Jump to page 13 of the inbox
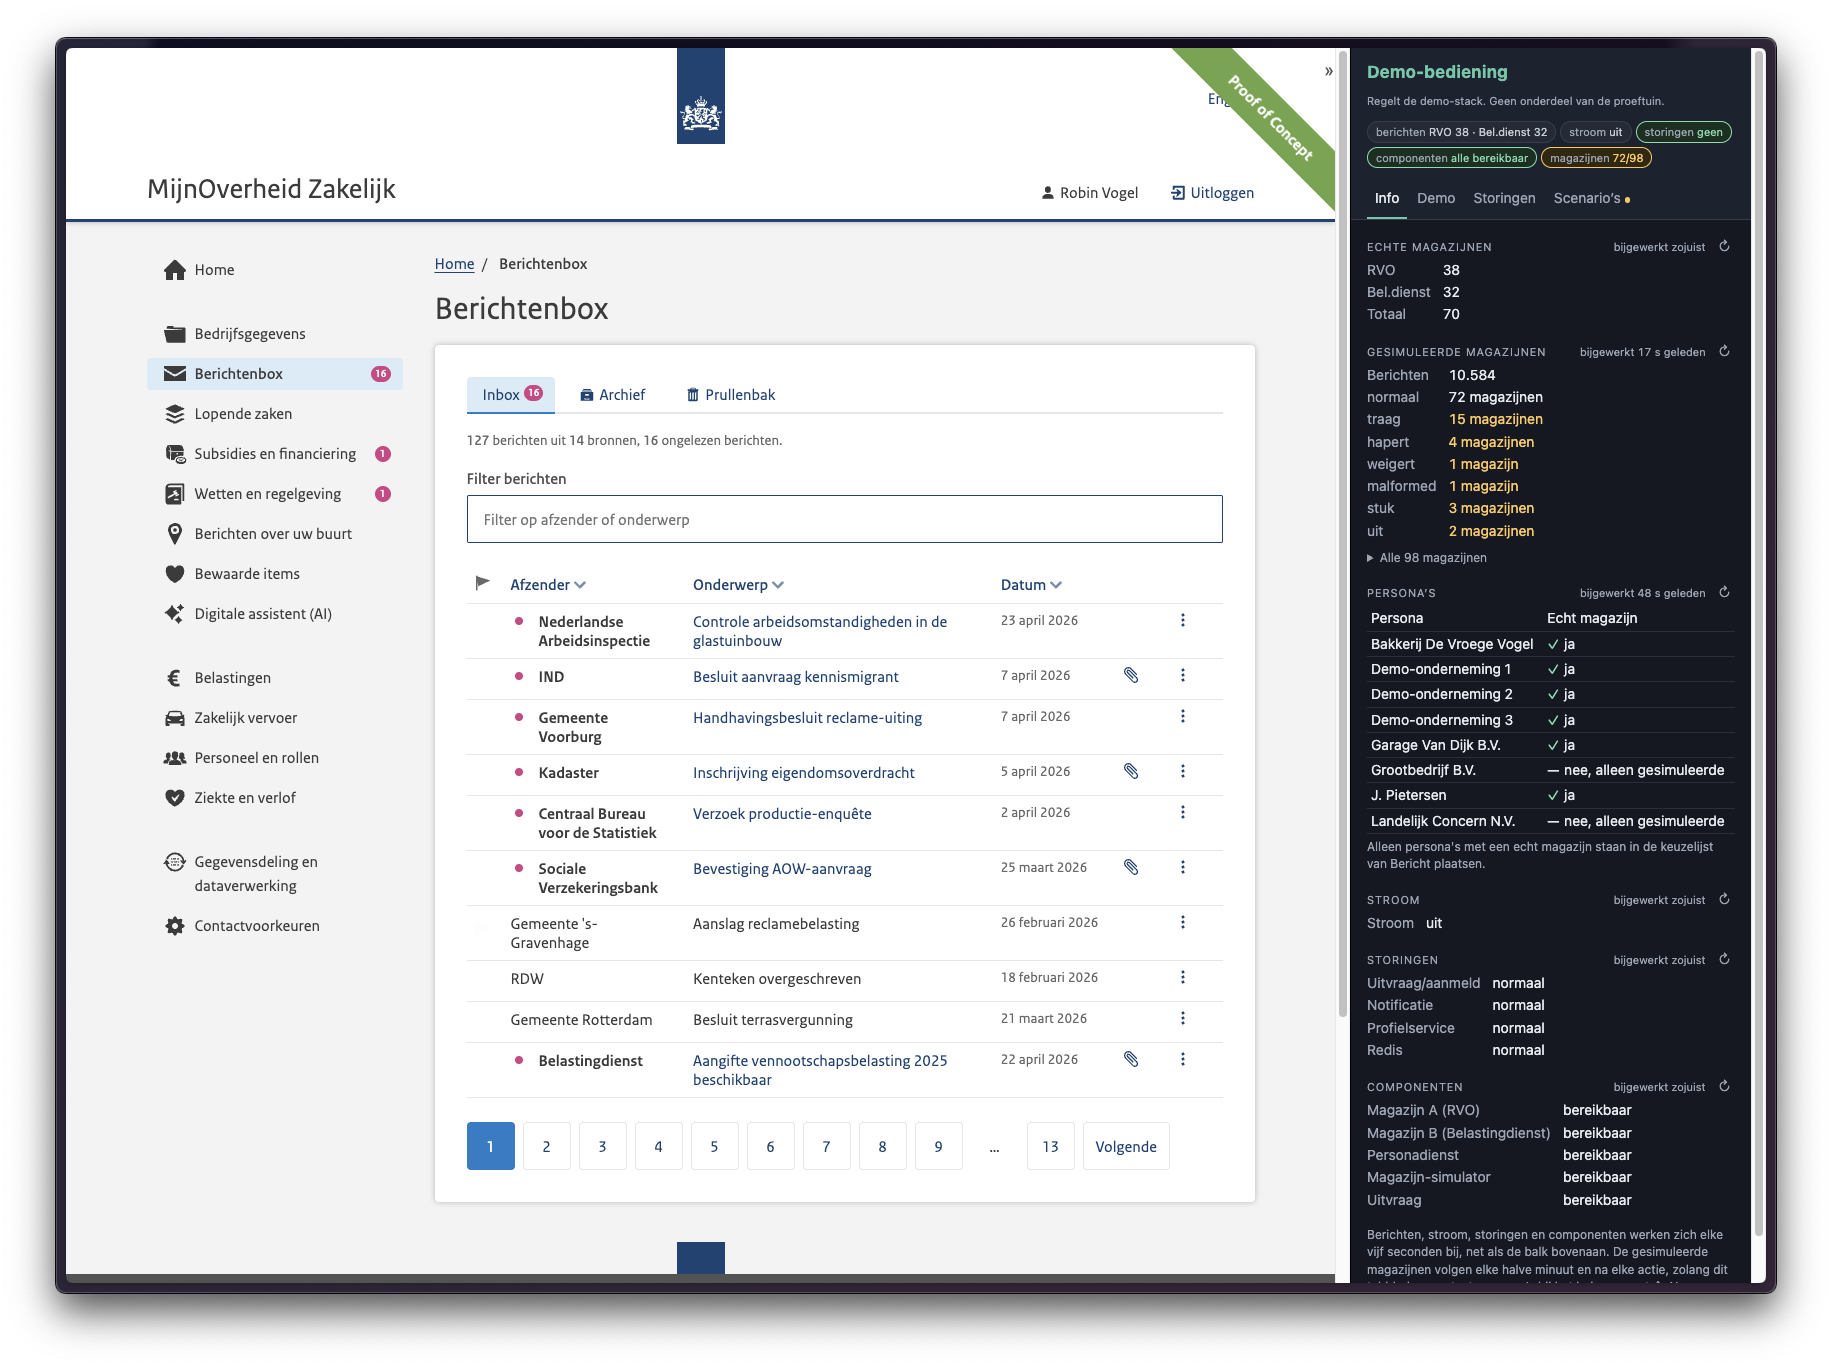This screenshot has height=1367, width=1832. pyautogui.click(x=1051, y=1146)
